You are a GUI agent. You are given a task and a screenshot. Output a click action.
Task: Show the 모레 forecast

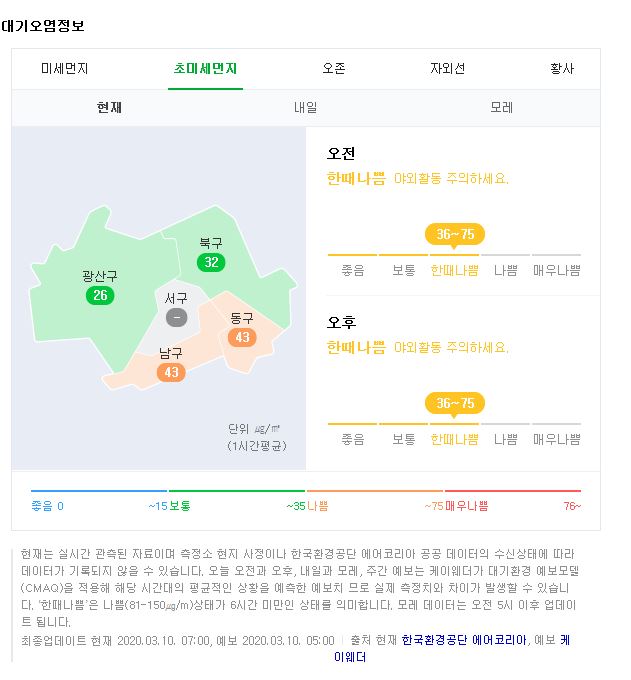[502, 108]
